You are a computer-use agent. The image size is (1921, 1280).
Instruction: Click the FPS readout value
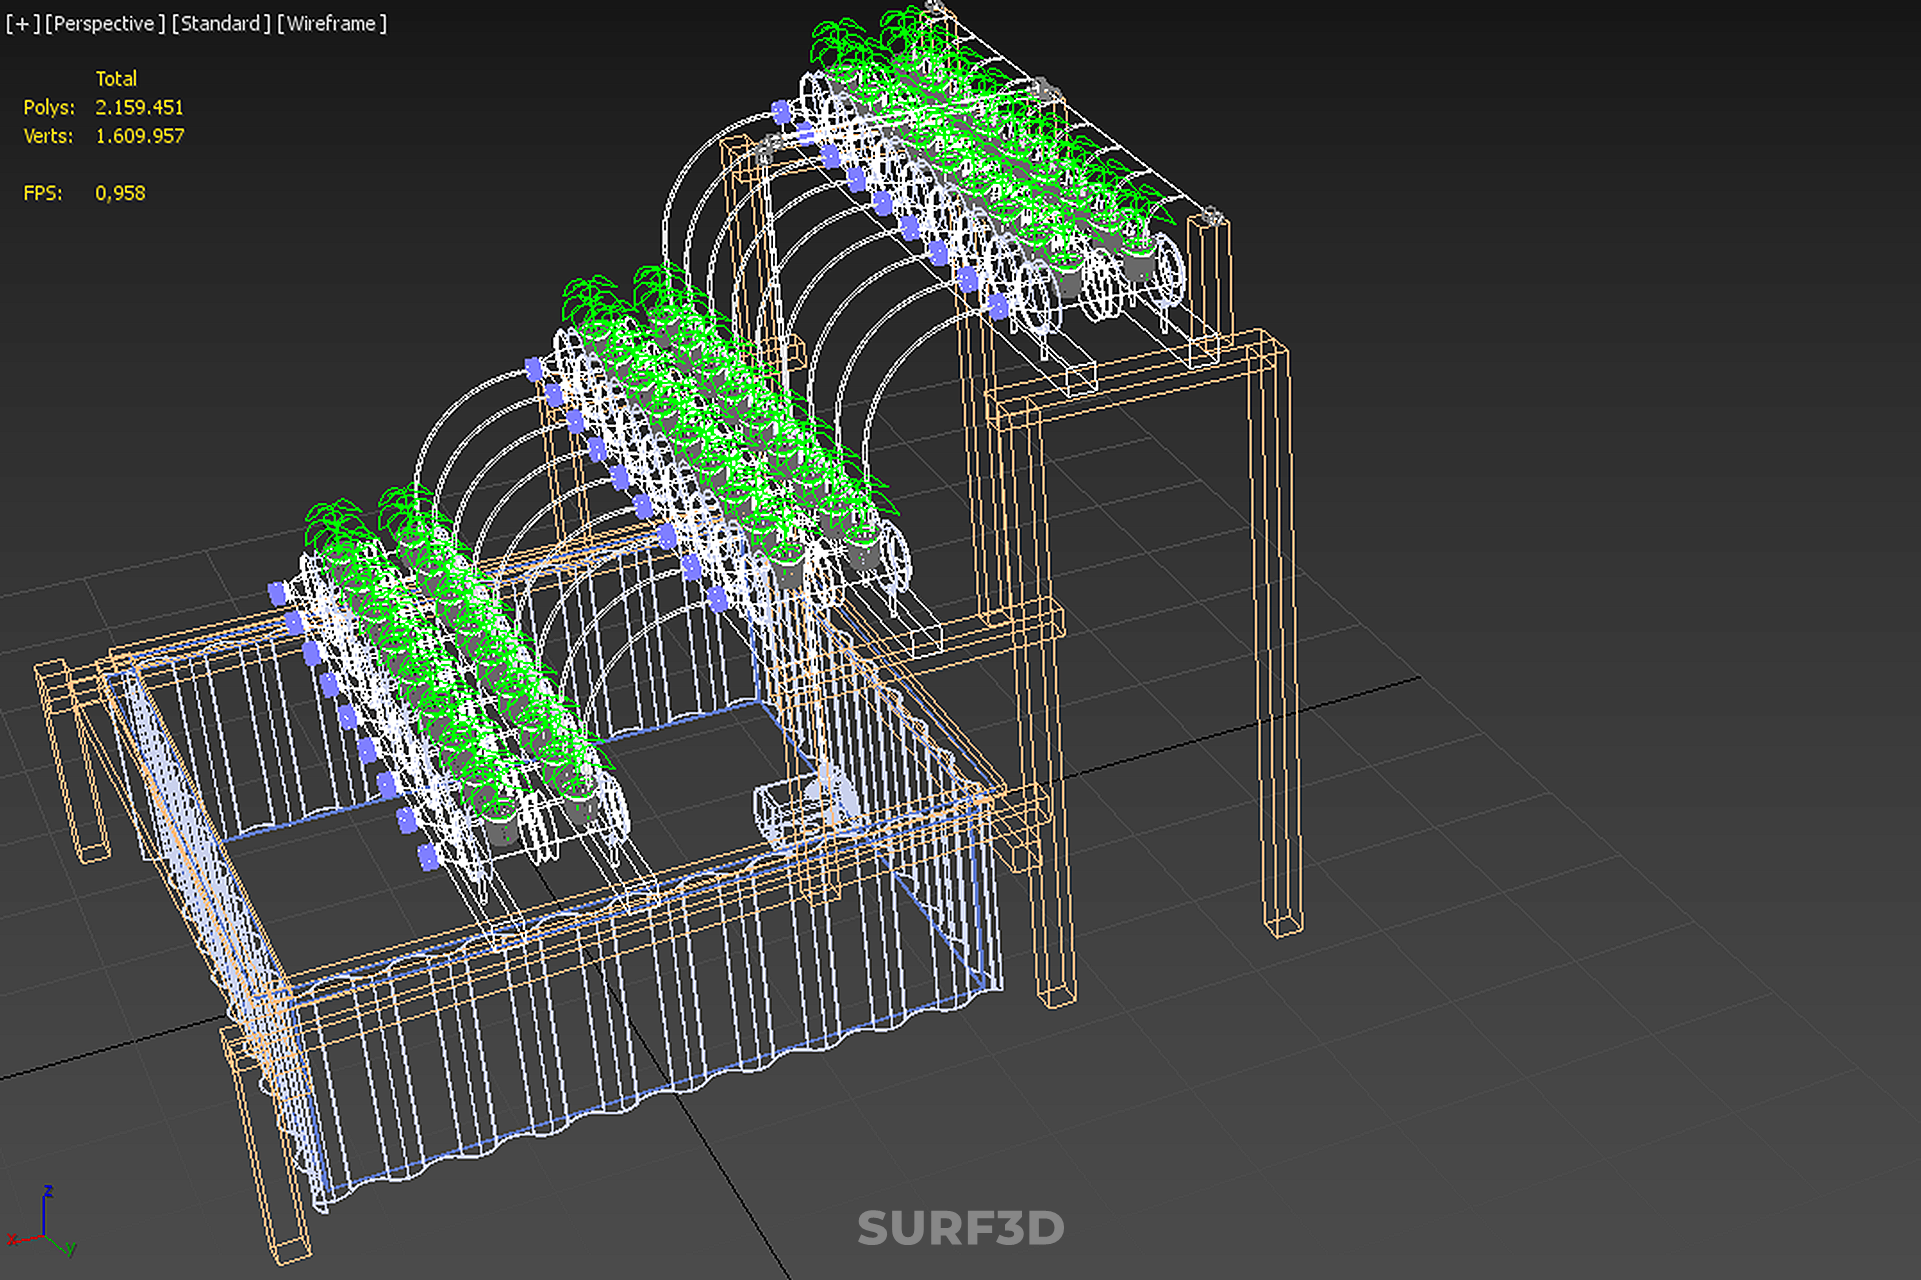120,193
